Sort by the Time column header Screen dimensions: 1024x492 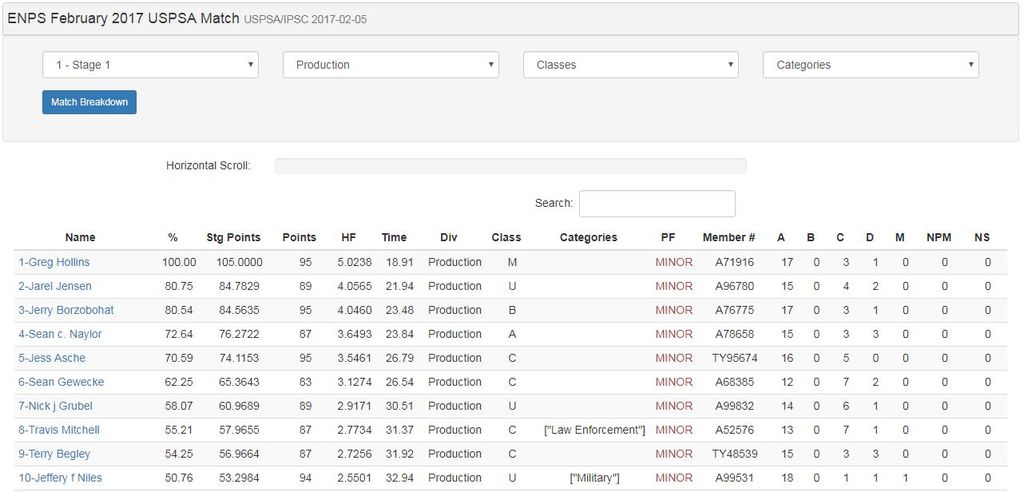tap(394, 237)
